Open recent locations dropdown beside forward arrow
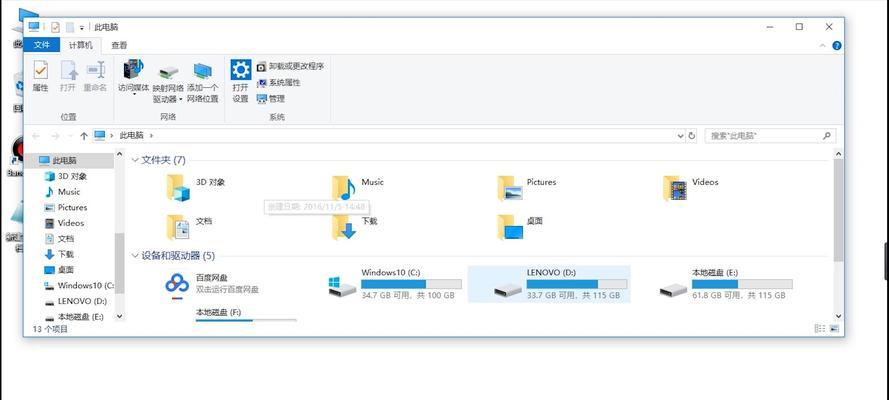Screen dimensions: 889x400 point(70,136)
